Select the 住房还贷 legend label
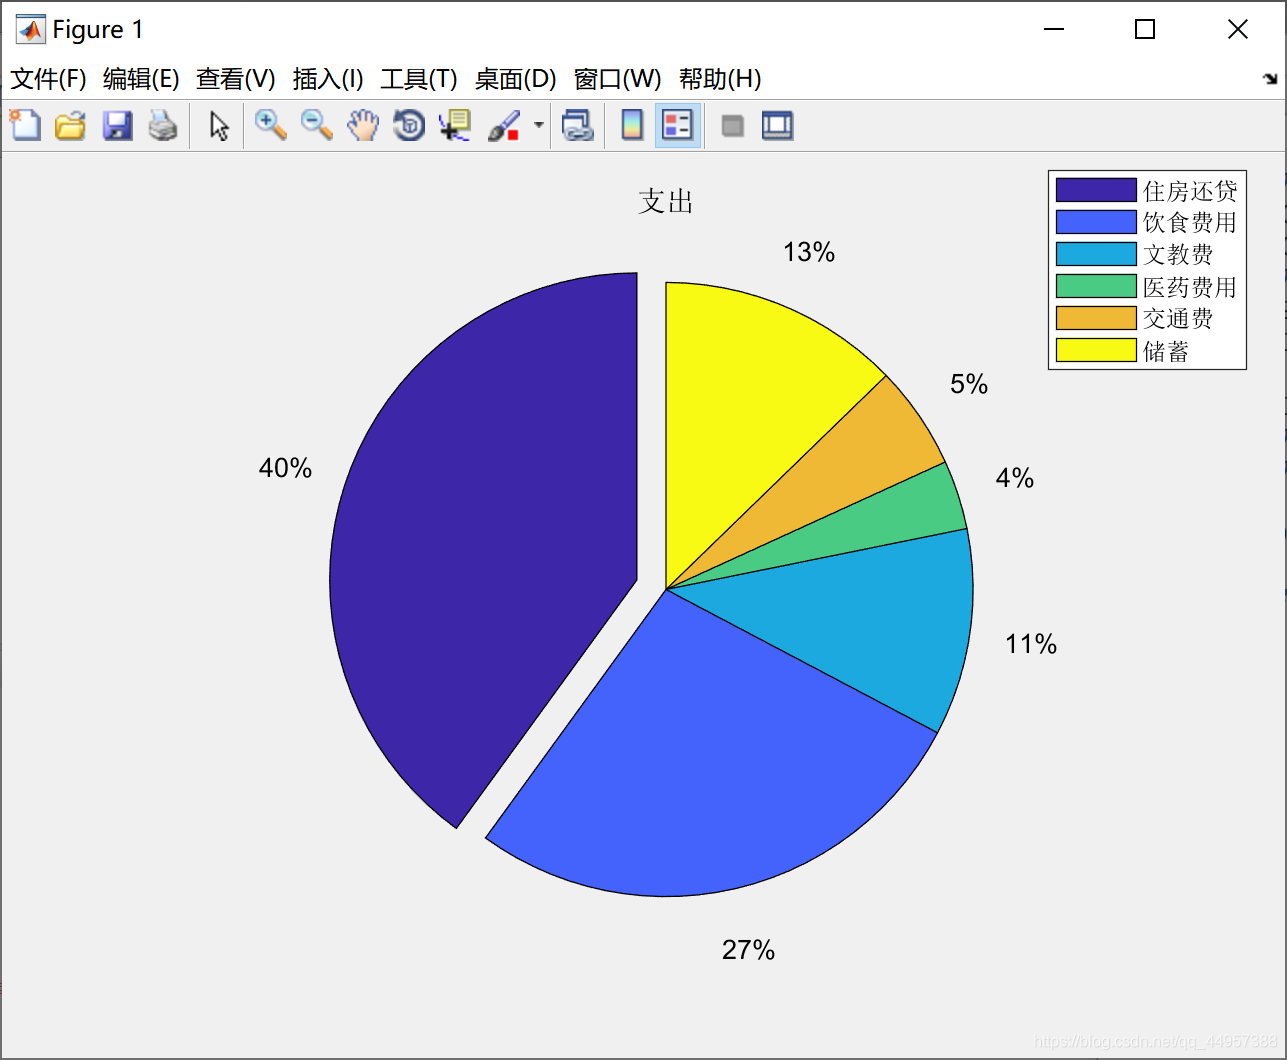The width and height of the screenshot is (1287, 1060). click(x=1190, y=190)
